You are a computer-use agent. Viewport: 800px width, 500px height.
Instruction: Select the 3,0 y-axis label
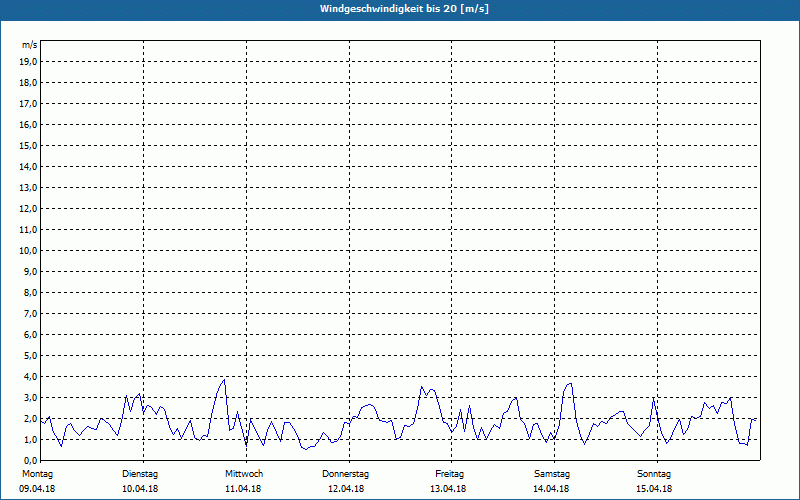point(30,397)
